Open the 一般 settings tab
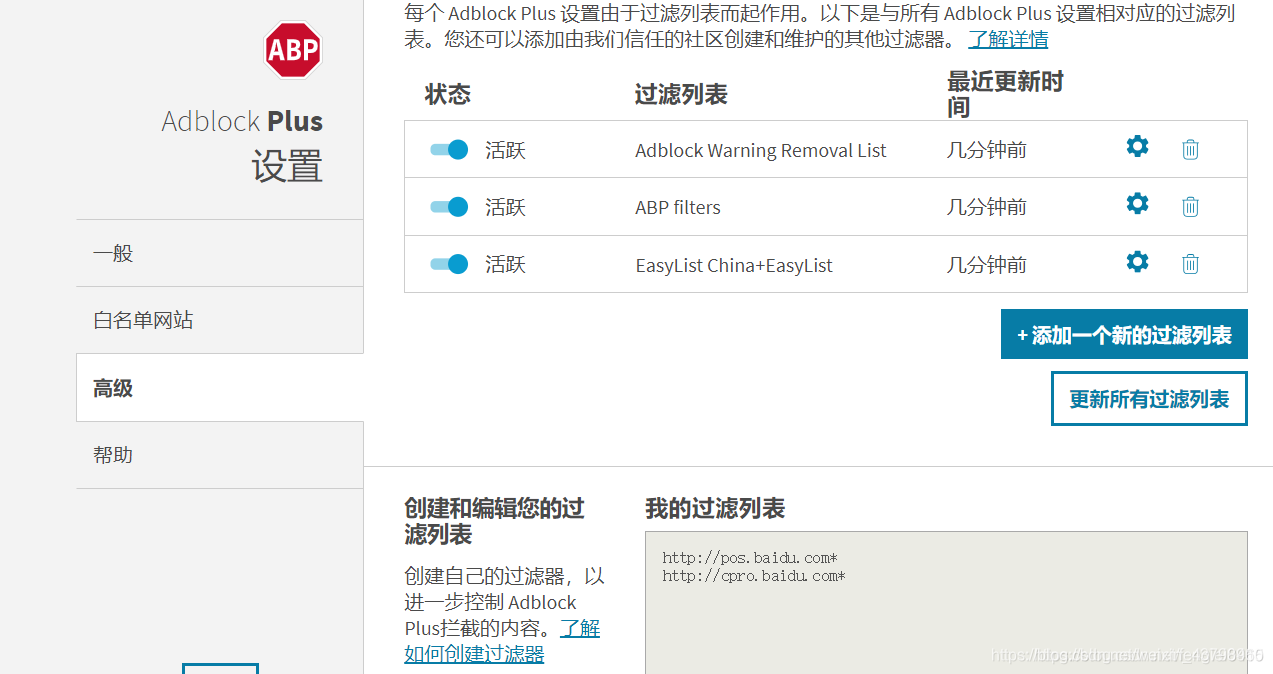 tap(220, 253)
